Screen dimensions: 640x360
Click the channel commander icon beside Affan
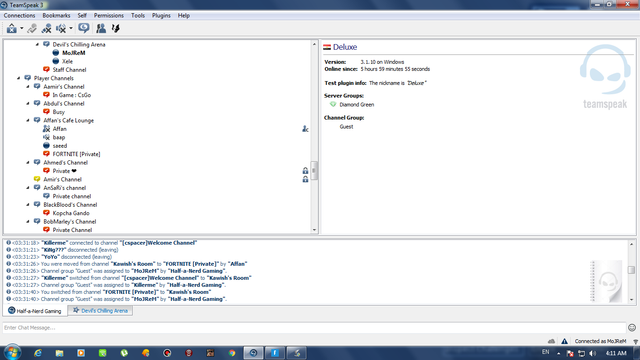click(x=305, y=129)
